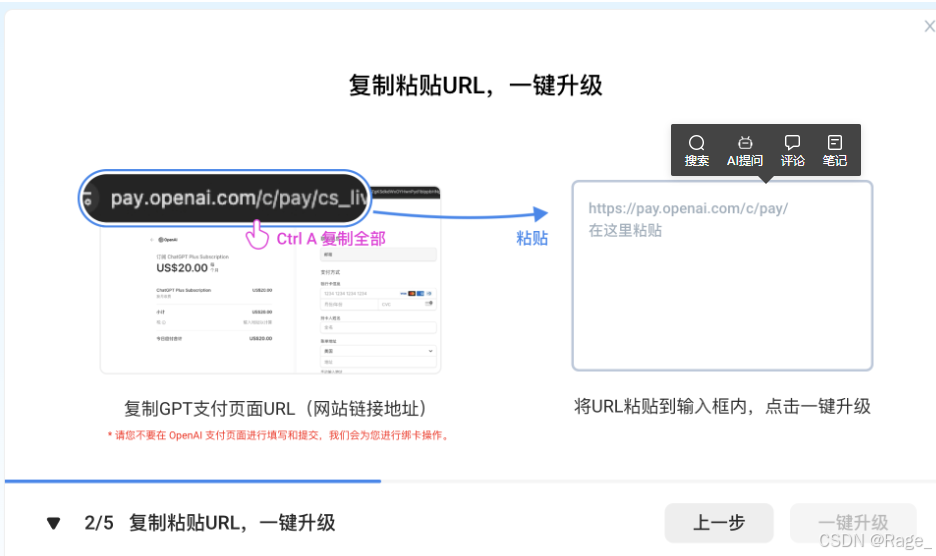Click the 2/5 step indicator text
The image size is (936, 556).
click(99, 523)
